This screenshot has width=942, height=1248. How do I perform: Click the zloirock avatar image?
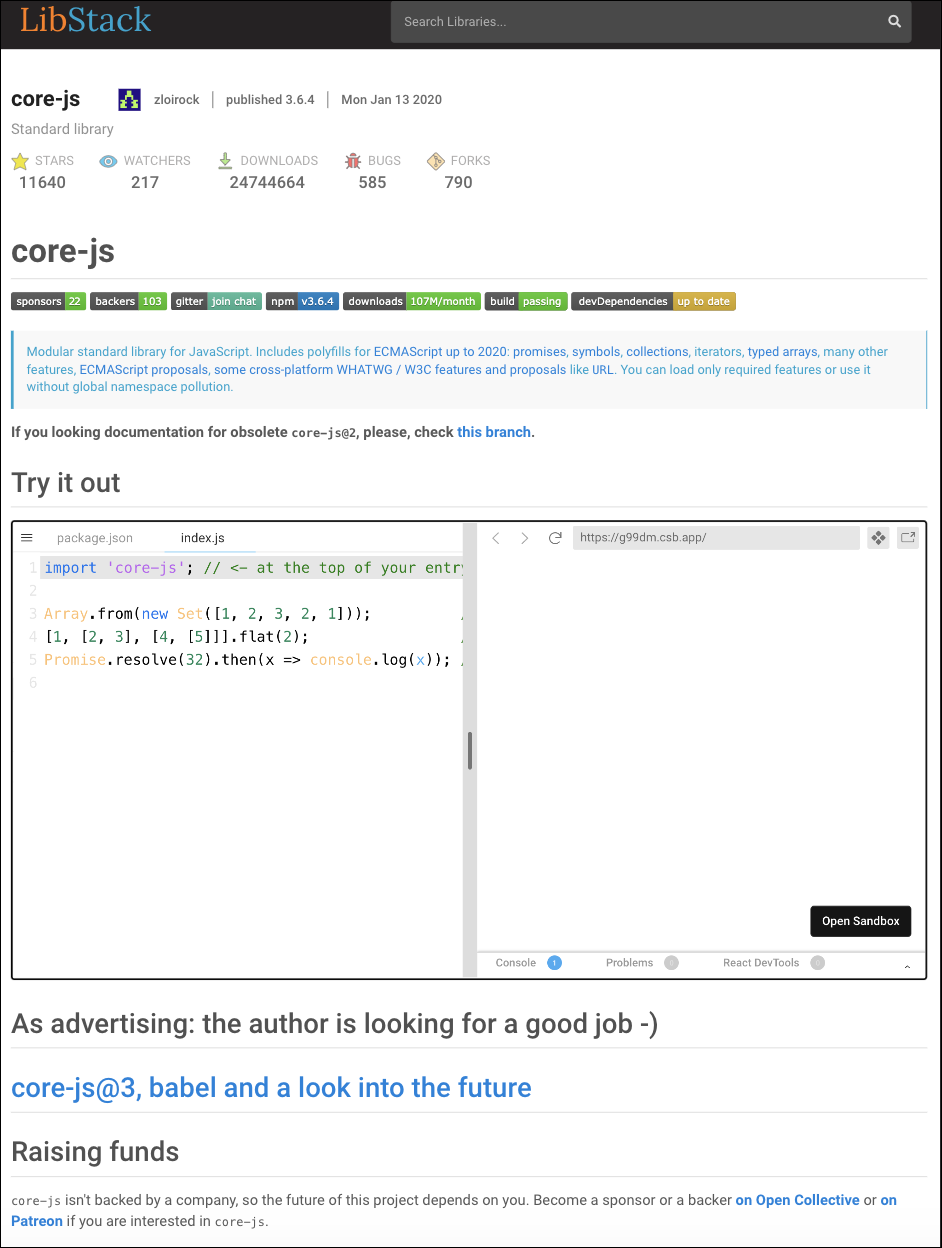tap(128, 99)
